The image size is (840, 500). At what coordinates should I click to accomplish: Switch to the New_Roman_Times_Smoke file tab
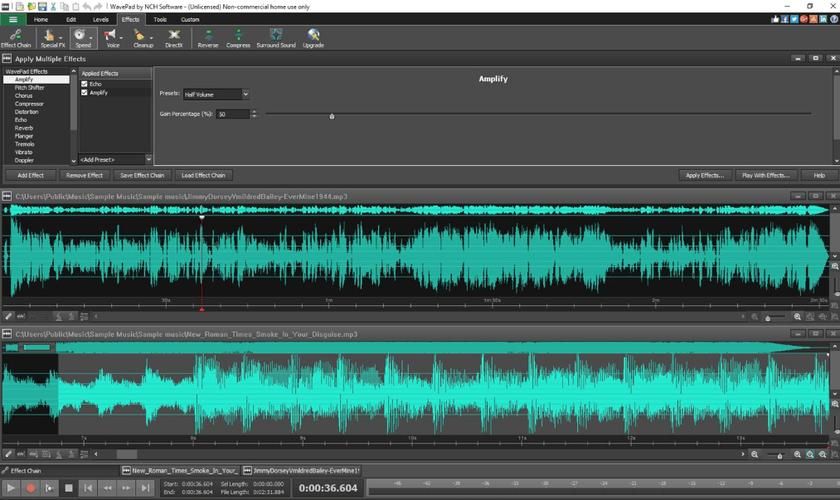pos(179,471)
